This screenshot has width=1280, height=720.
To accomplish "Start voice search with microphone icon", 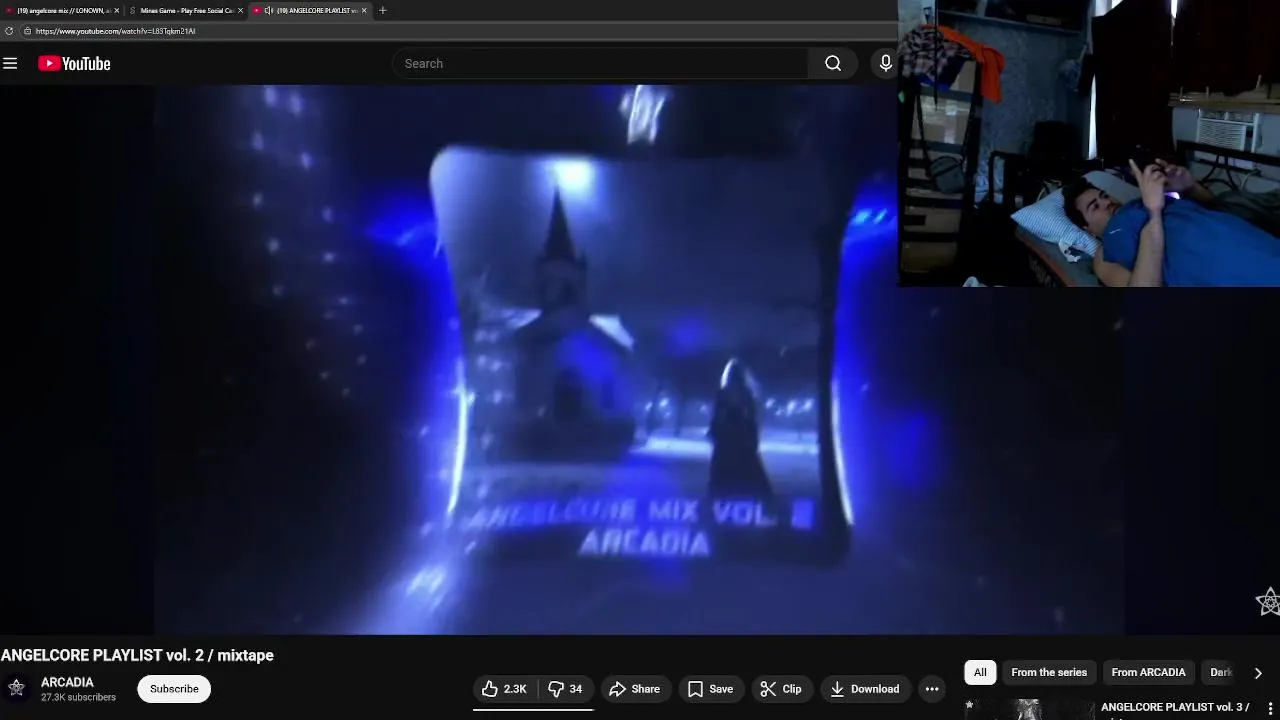I will 885,63.
